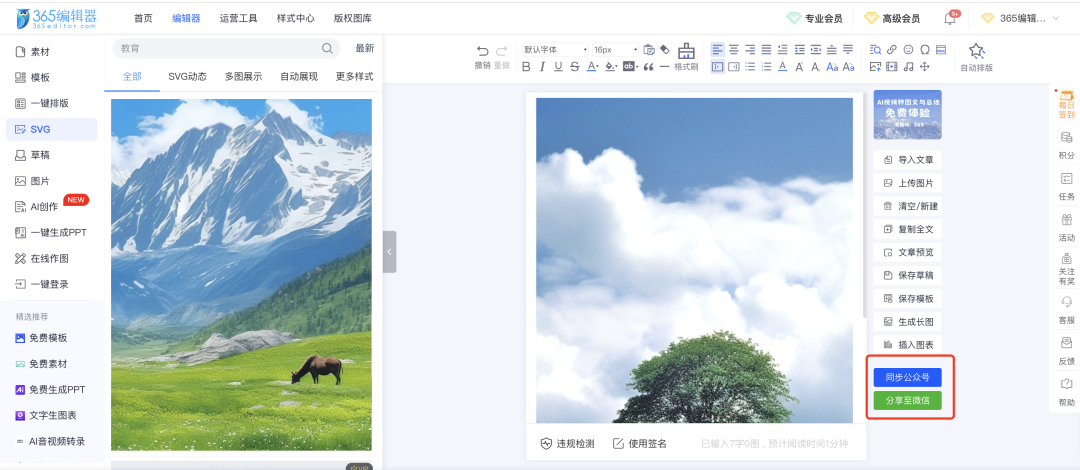The height and width of the screenshot is (470, 1080).
Task: Open the notification bell icon
Action: point(950,19)
